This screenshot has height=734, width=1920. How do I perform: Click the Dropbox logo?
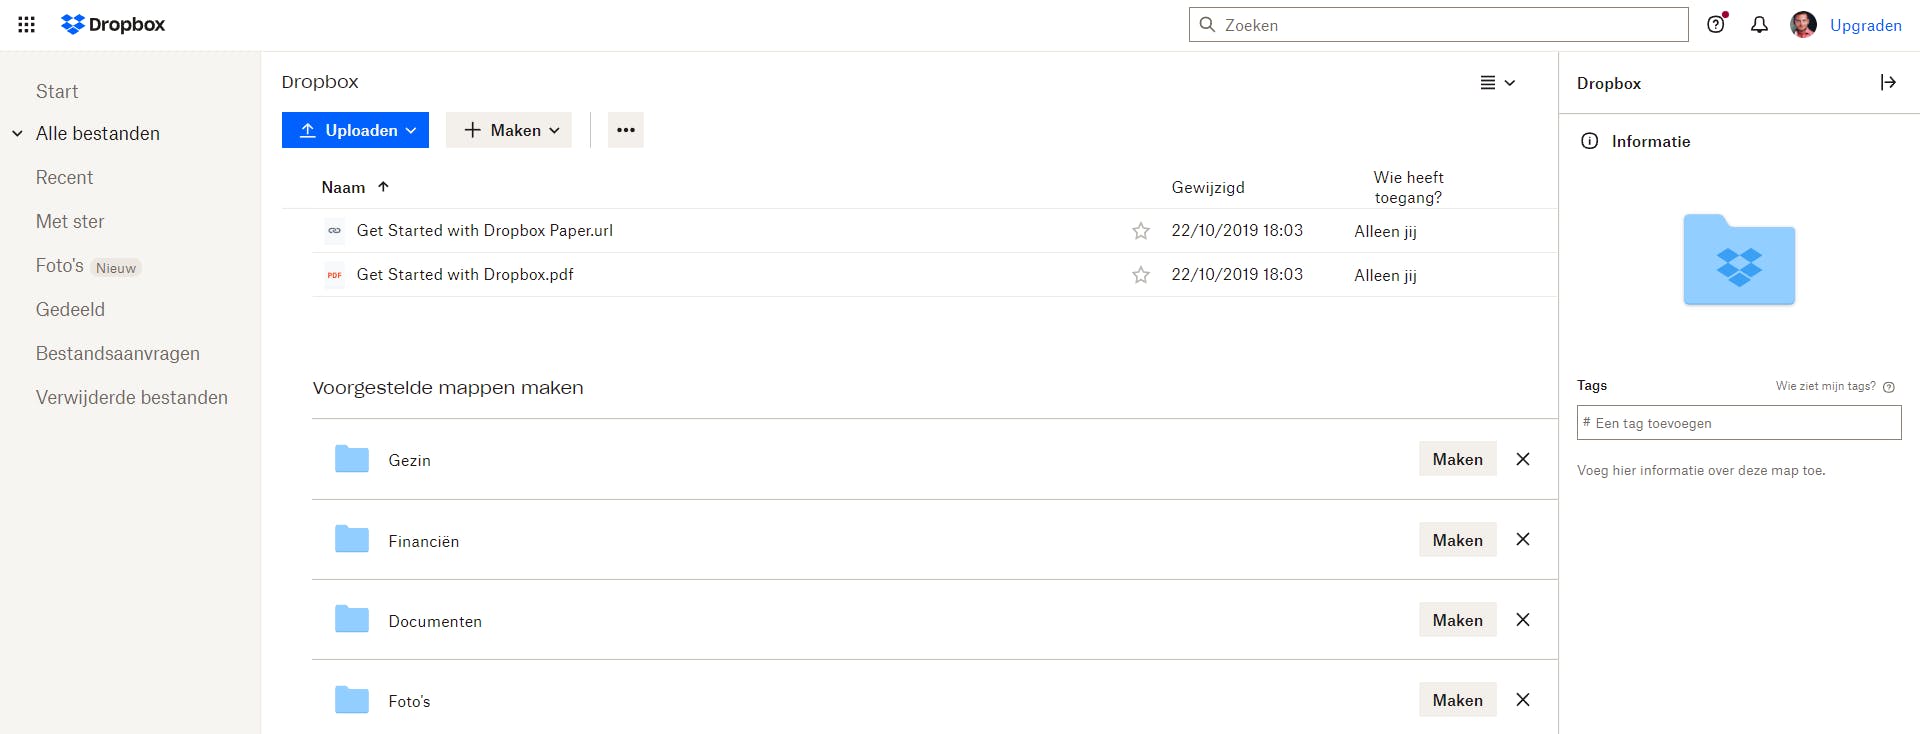[x=113, y=25]
